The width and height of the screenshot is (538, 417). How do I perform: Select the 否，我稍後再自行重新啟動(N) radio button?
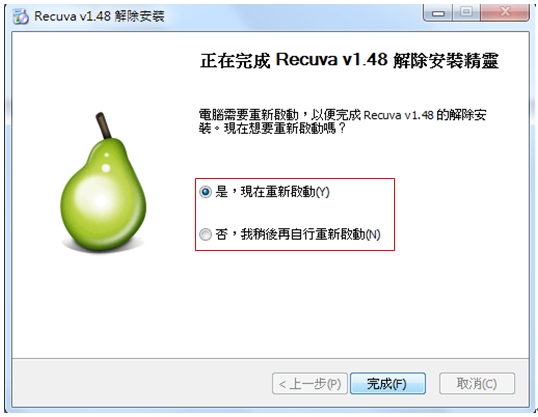205,234
